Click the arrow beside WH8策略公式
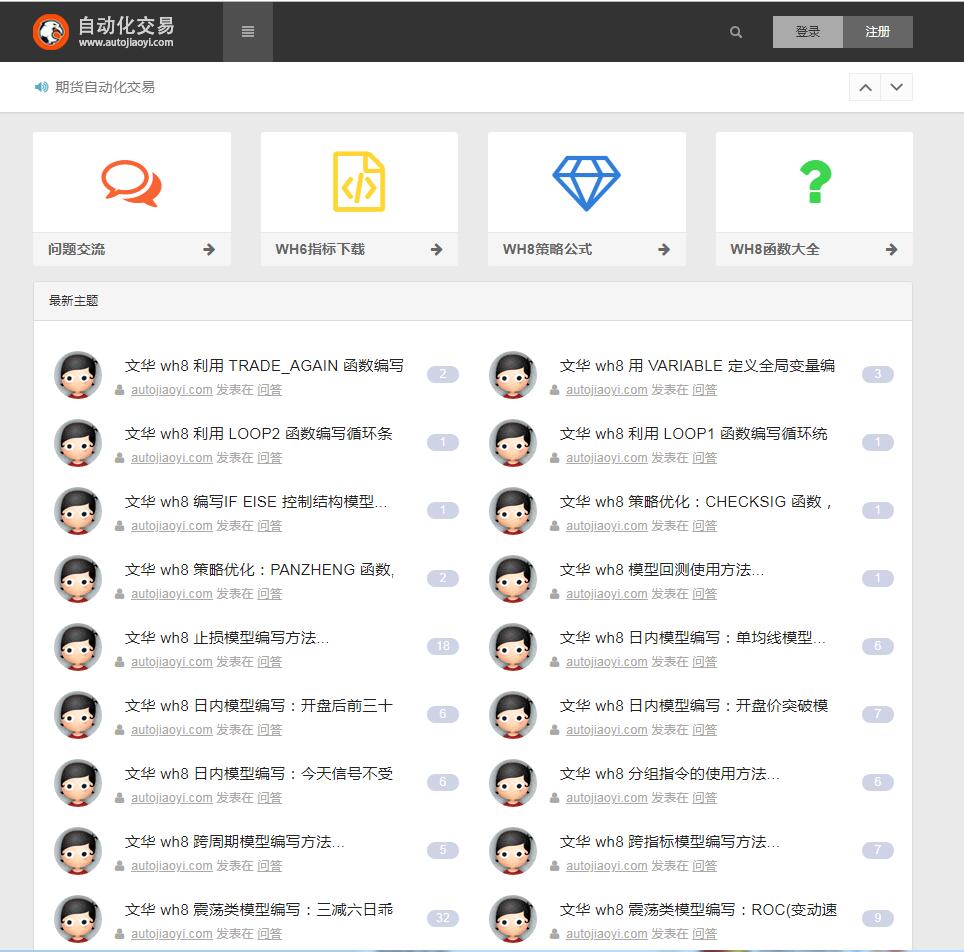Image resolution: width=964 pixels, height=952 pixels. (664, 250)
